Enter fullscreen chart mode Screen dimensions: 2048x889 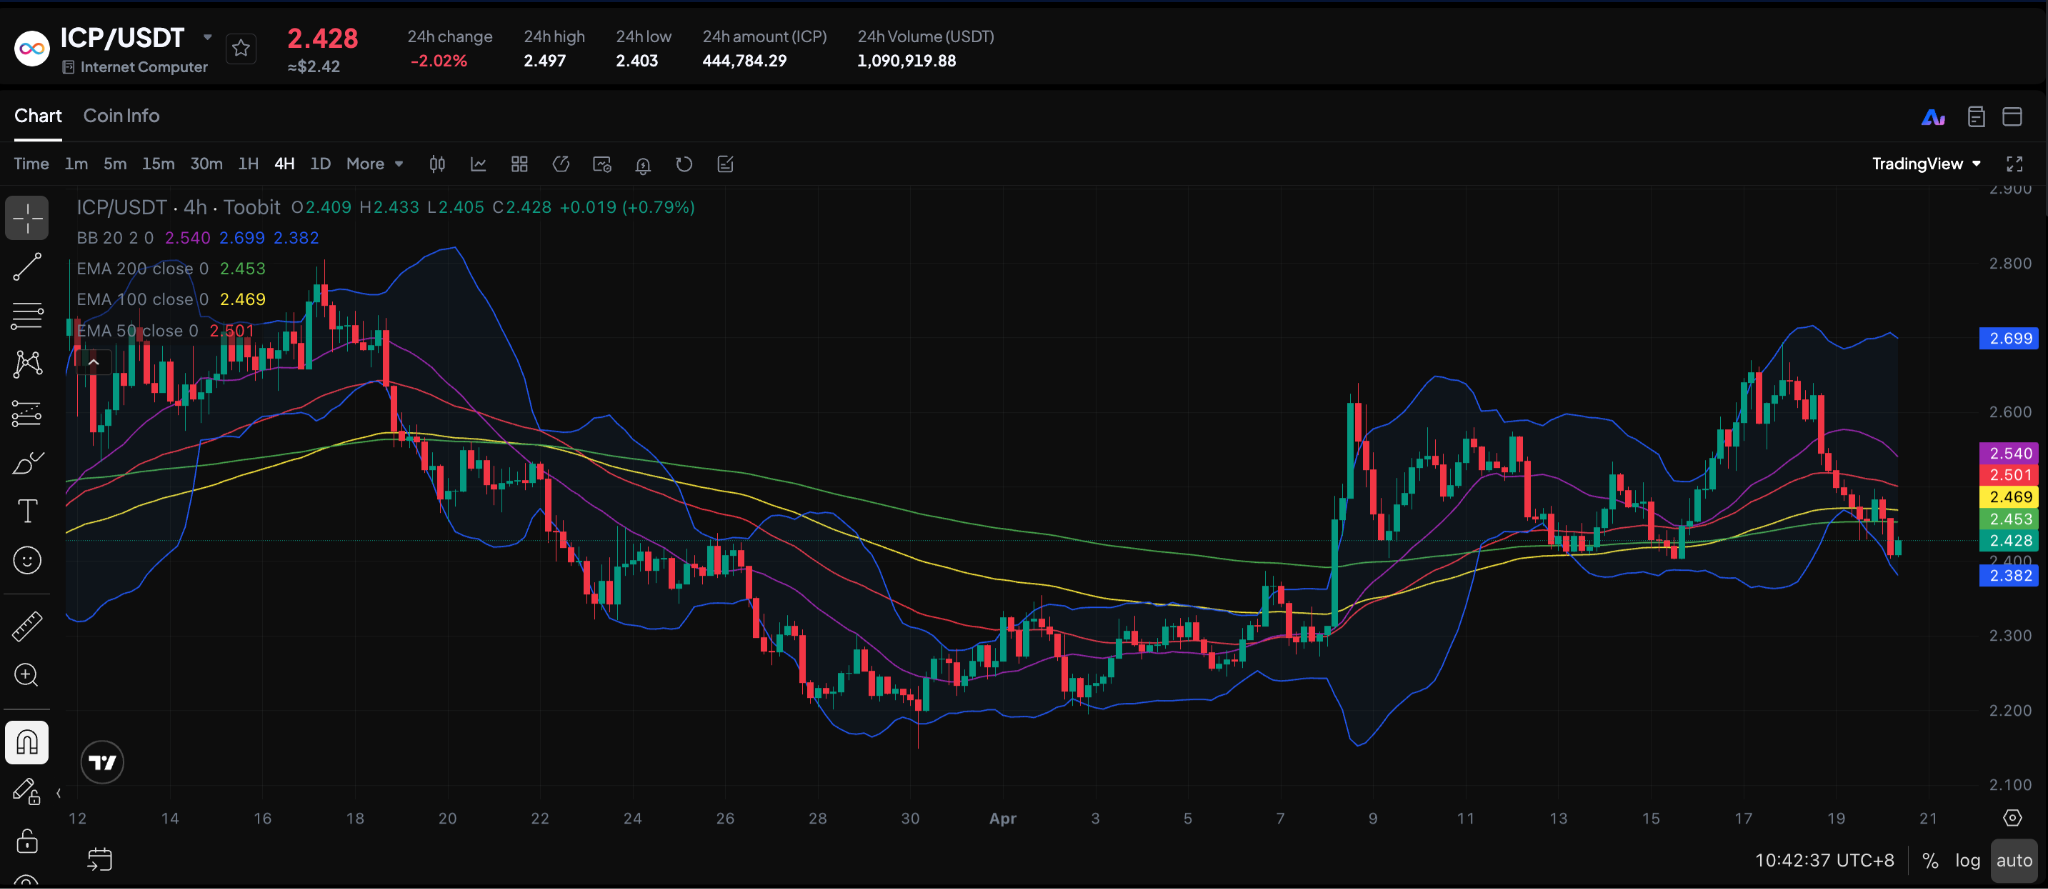(x=2014, y=164)
